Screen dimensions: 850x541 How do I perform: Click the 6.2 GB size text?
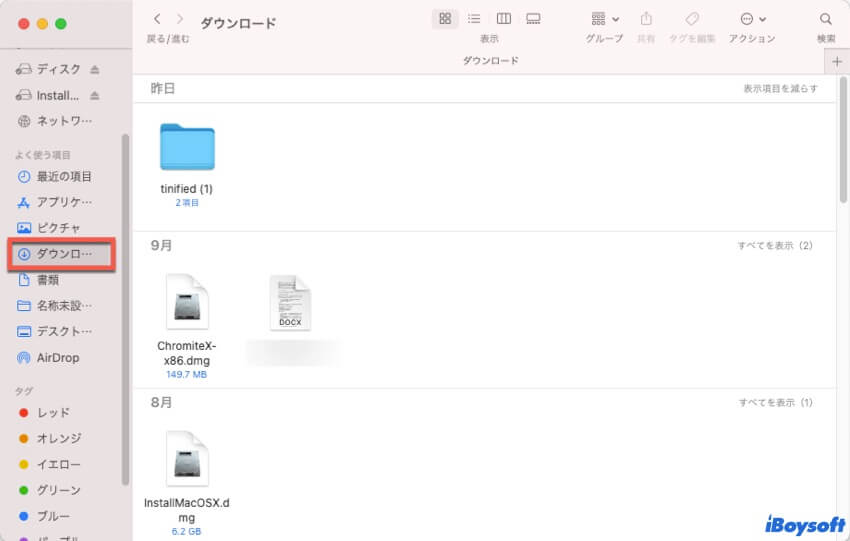(186, 532)
